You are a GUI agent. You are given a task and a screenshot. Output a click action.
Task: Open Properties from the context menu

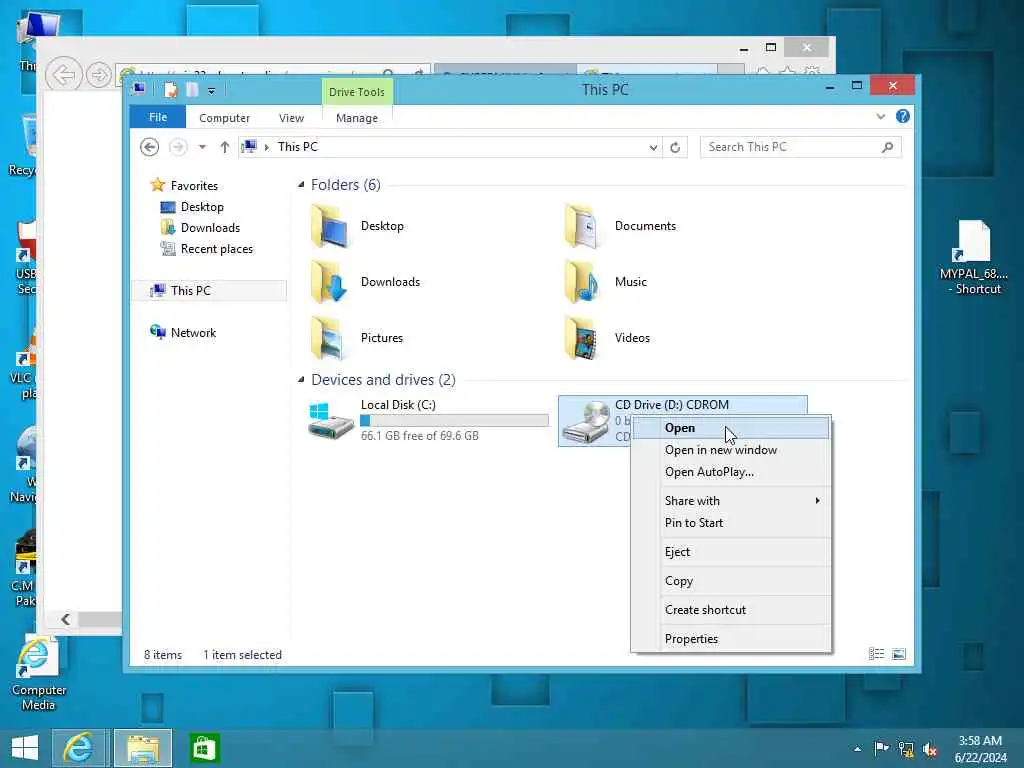tap(731, 639)
